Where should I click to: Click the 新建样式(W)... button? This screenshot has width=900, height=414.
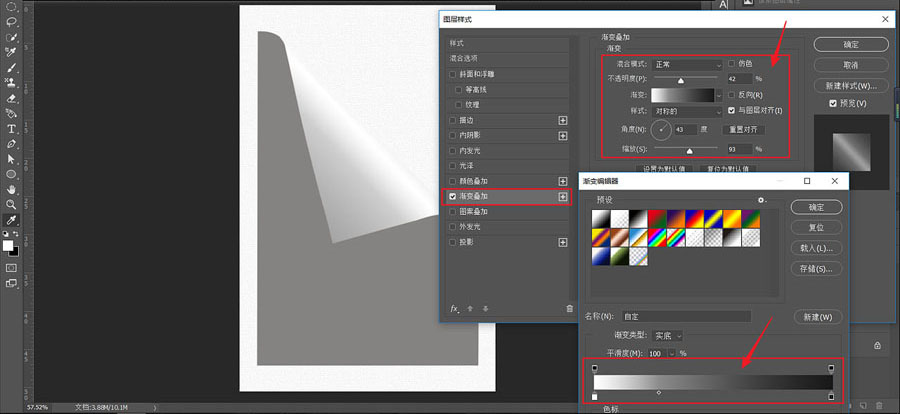[x=851, y=86]
